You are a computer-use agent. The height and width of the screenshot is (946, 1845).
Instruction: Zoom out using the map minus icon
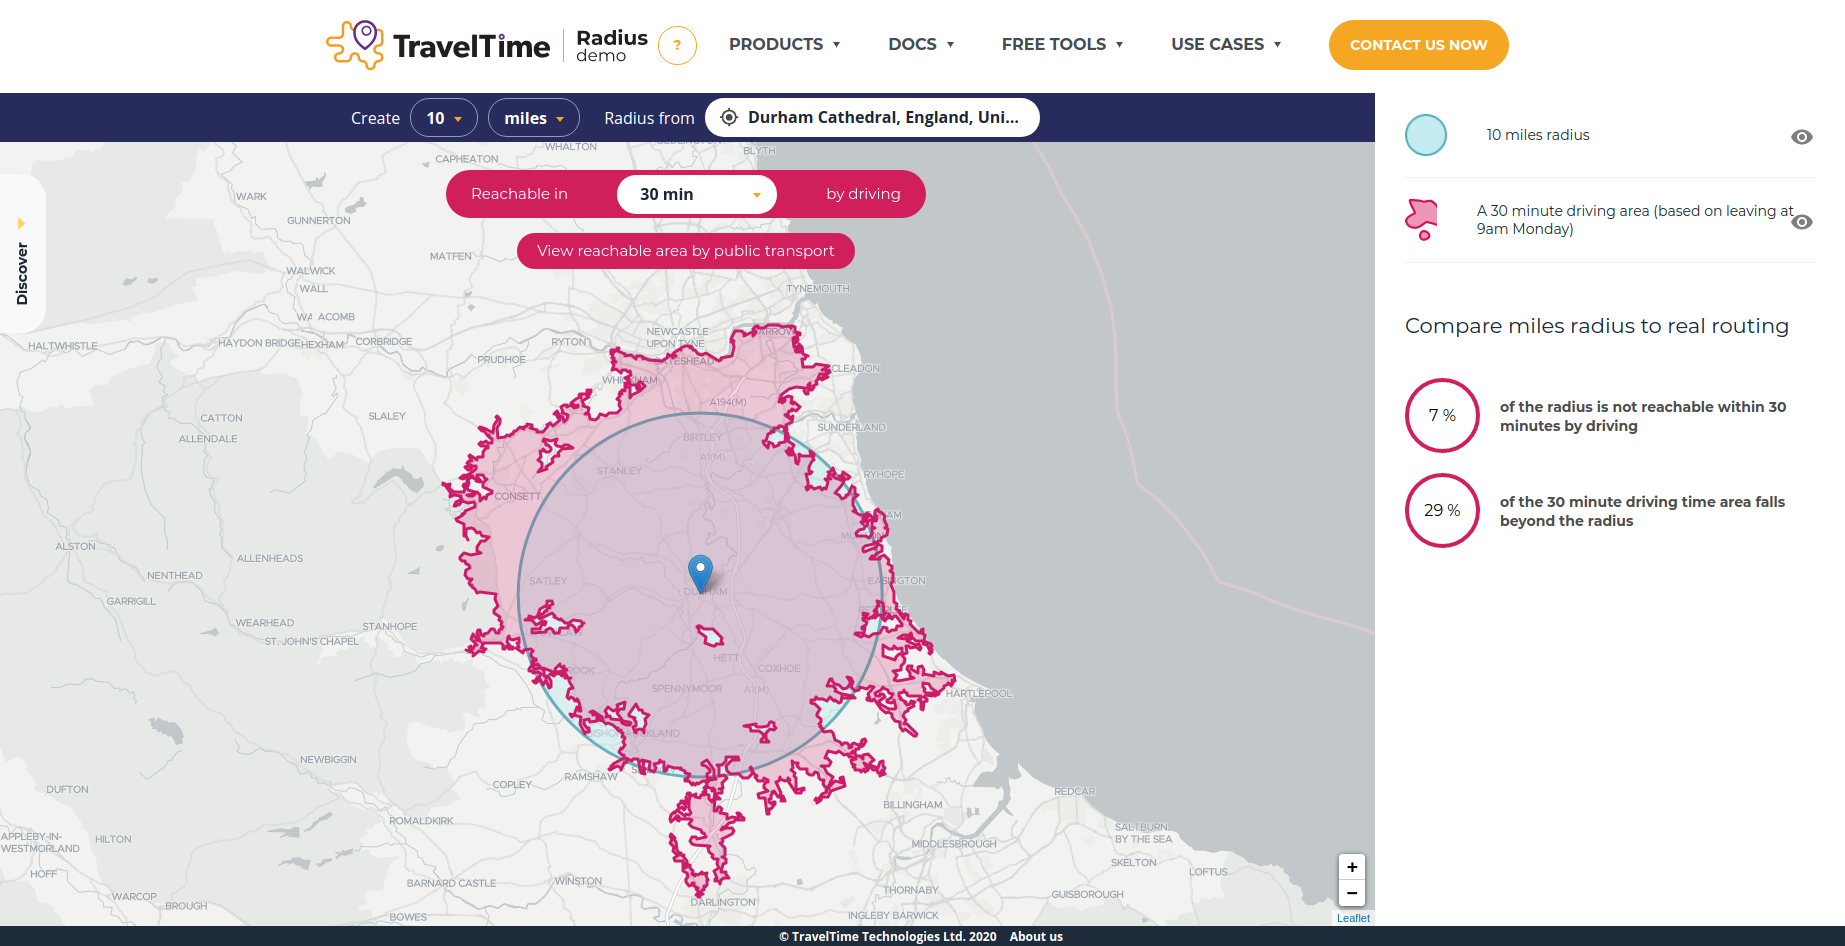point(1351,893)
